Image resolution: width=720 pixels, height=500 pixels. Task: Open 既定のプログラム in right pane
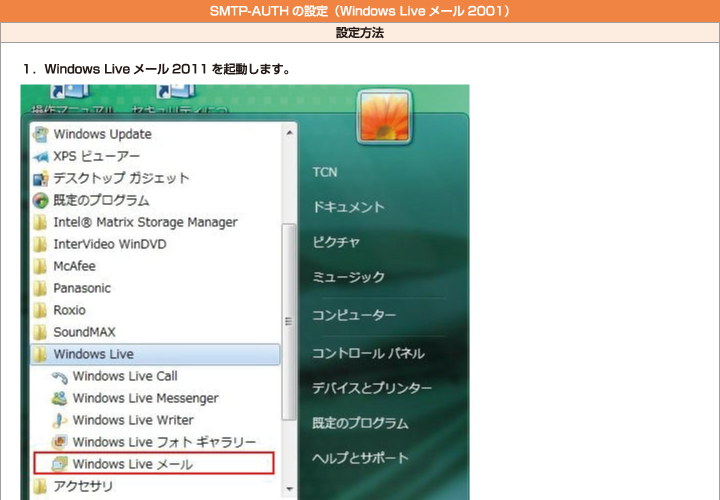tap(360, 423)
